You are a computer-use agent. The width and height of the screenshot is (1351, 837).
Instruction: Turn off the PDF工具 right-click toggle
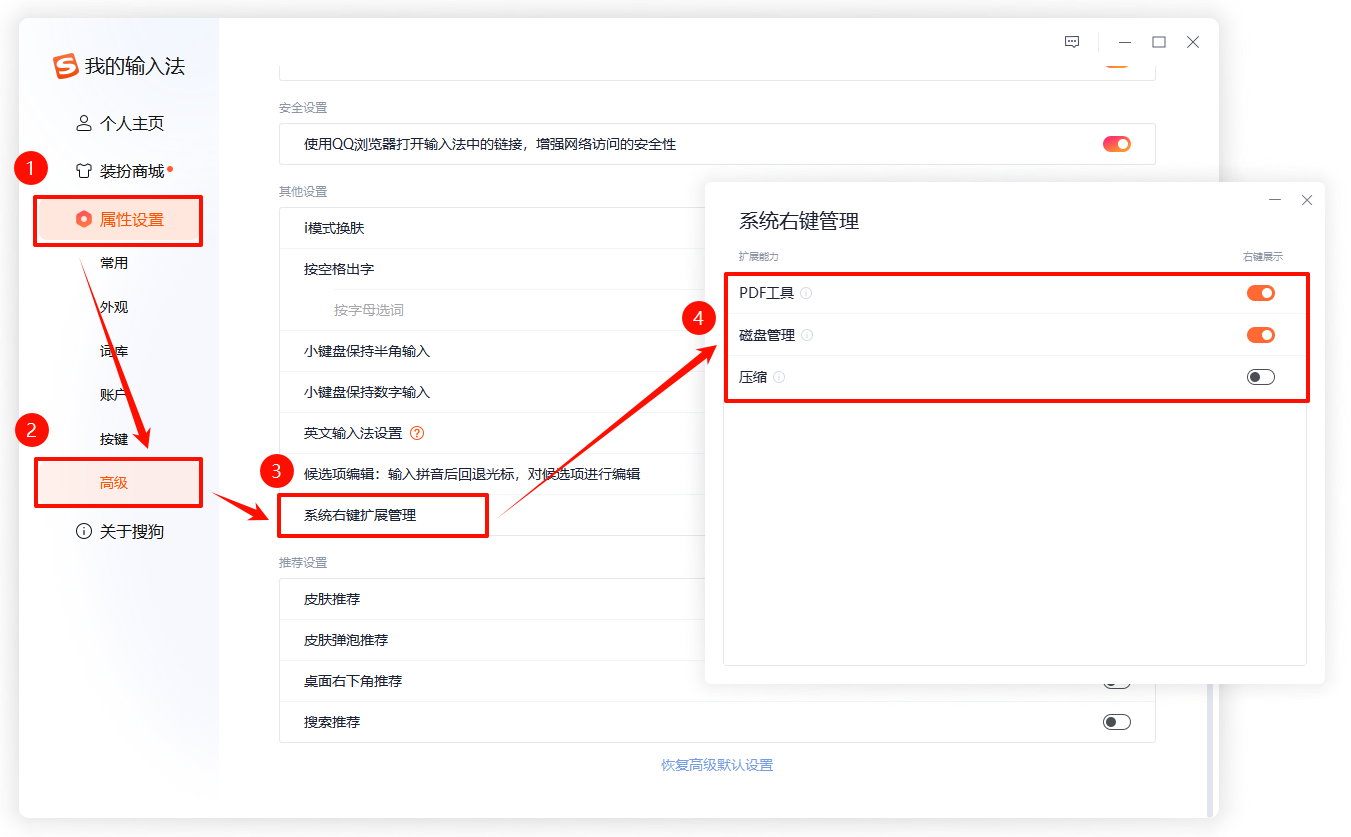[1261, 292]
